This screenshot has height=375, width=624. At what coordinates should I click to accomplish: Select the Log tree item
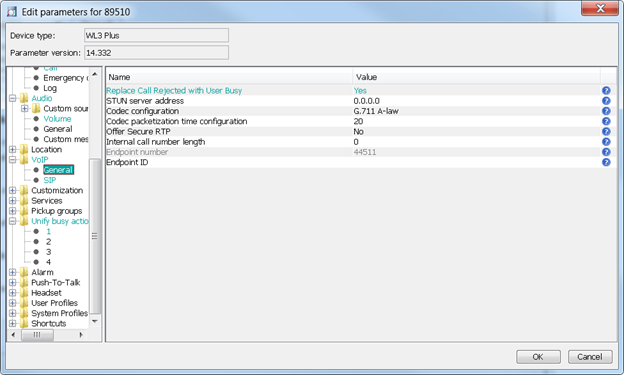pos(50,88)
